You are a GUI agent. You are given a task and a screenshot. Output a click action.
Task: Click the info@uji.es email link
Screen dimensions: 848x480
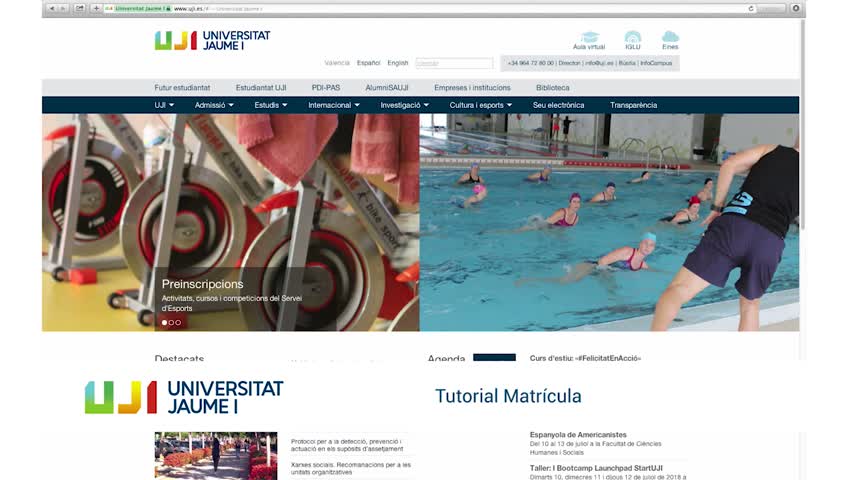tap(599, 63)
